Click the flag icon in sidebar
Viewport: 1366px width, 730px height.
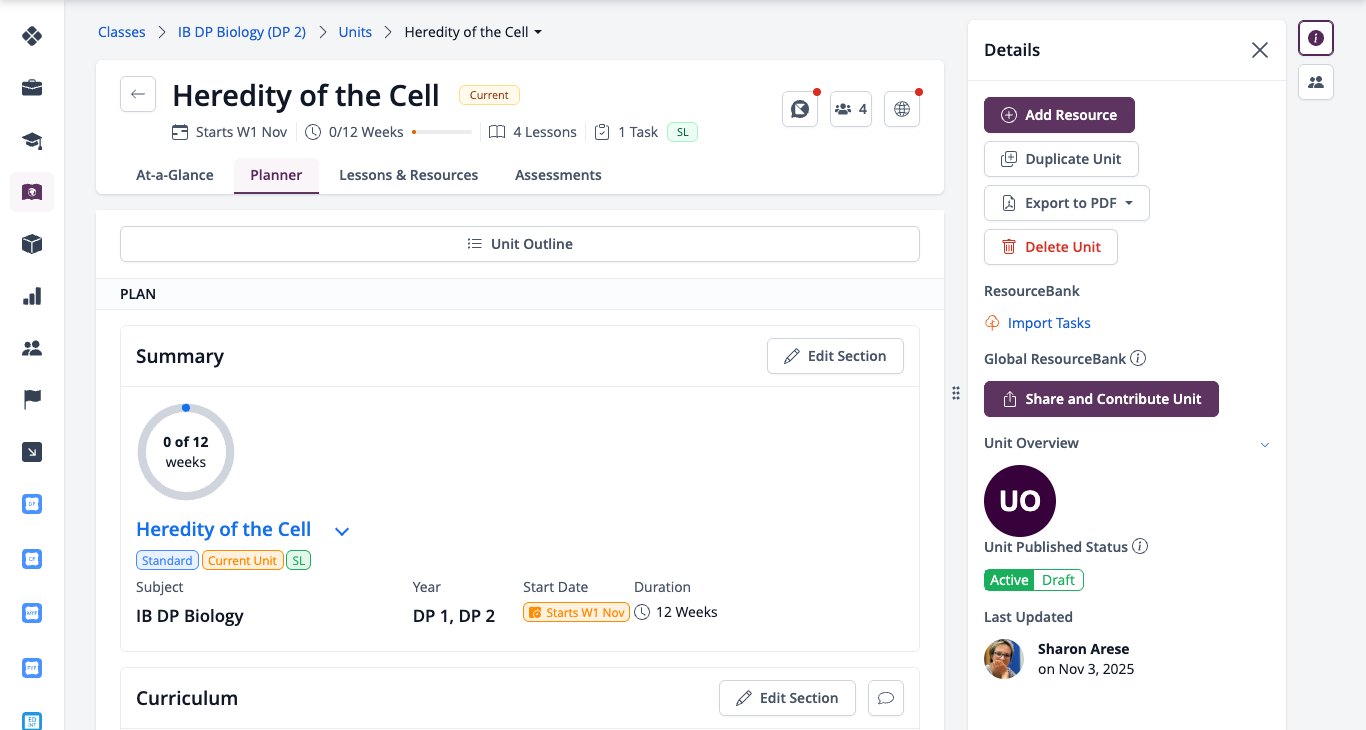[32, 400]
